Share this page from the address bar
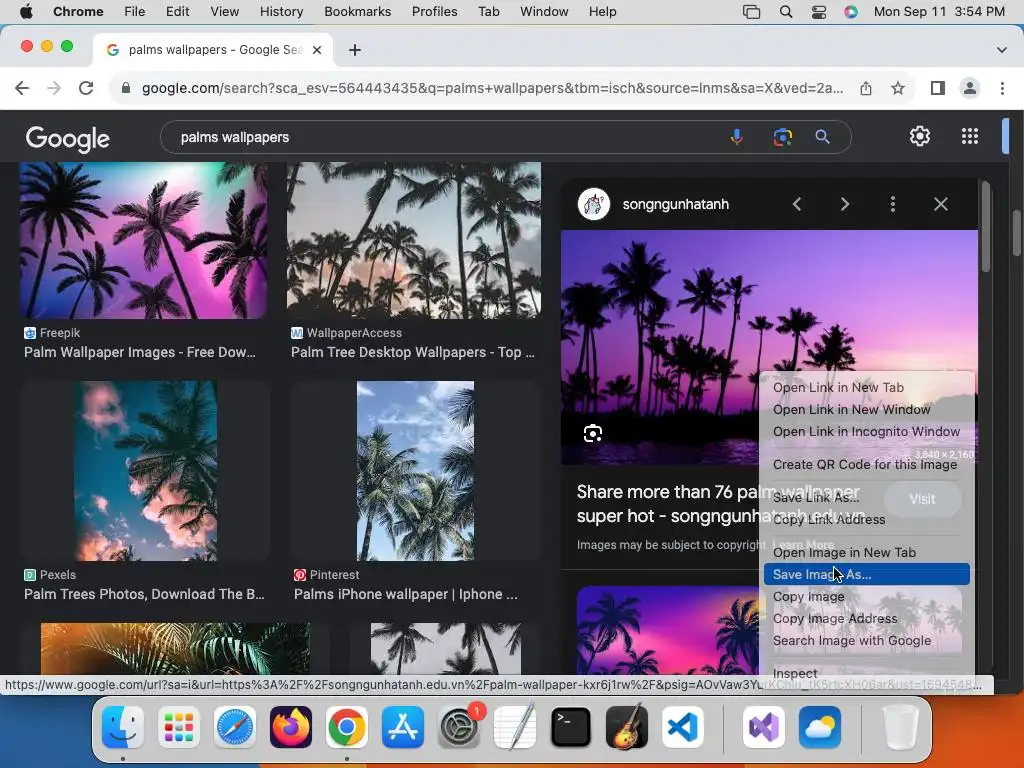The height and width of the screenshot is (768, 1024). (x=866, y=88)
